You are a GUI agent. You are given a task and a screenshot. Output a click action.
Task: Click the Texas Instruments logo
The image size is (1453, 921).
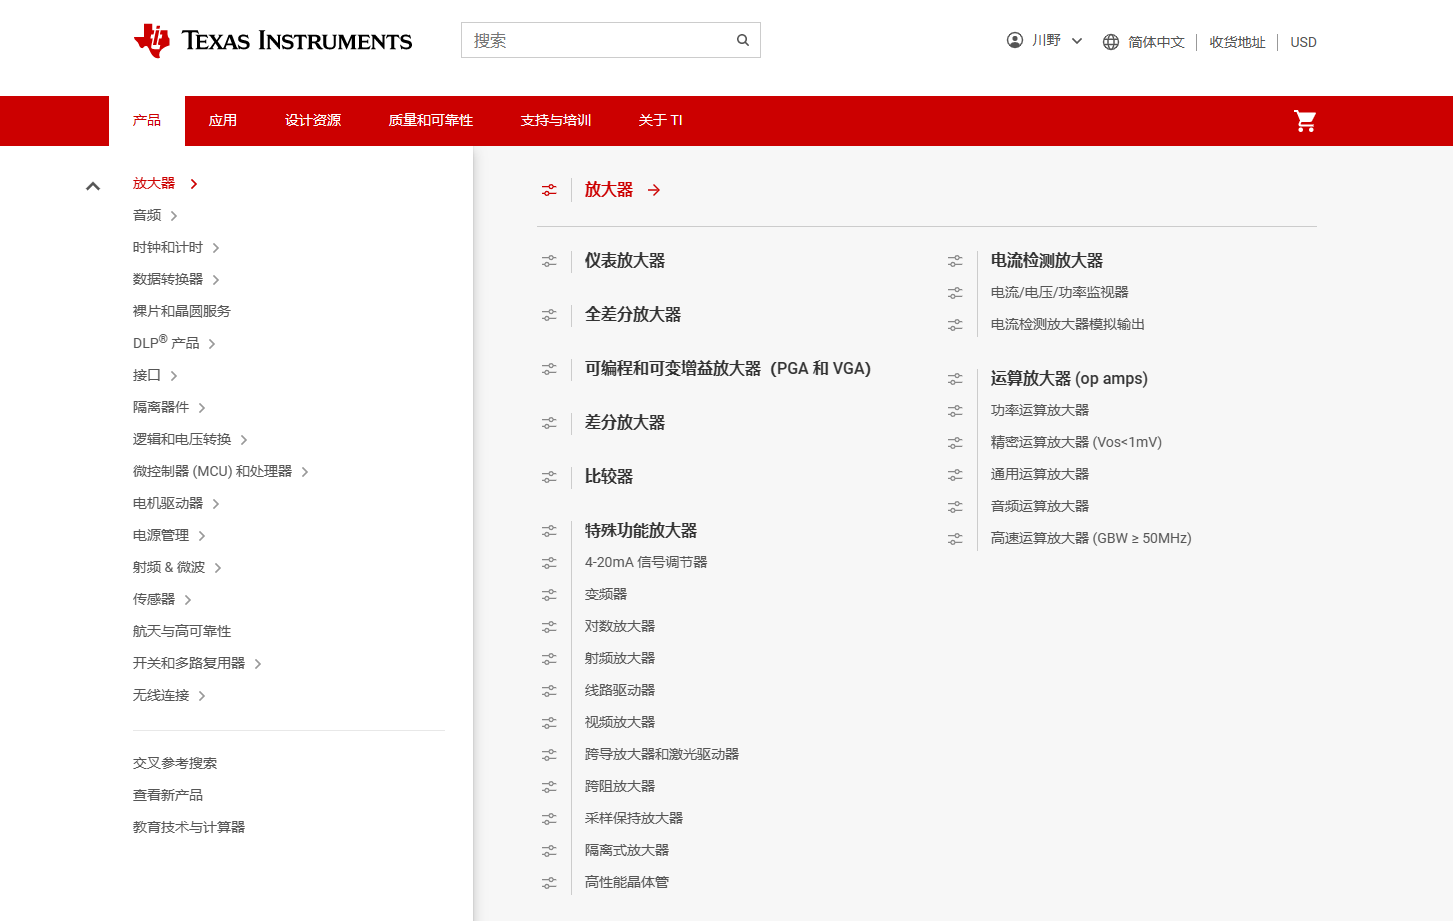272,41
